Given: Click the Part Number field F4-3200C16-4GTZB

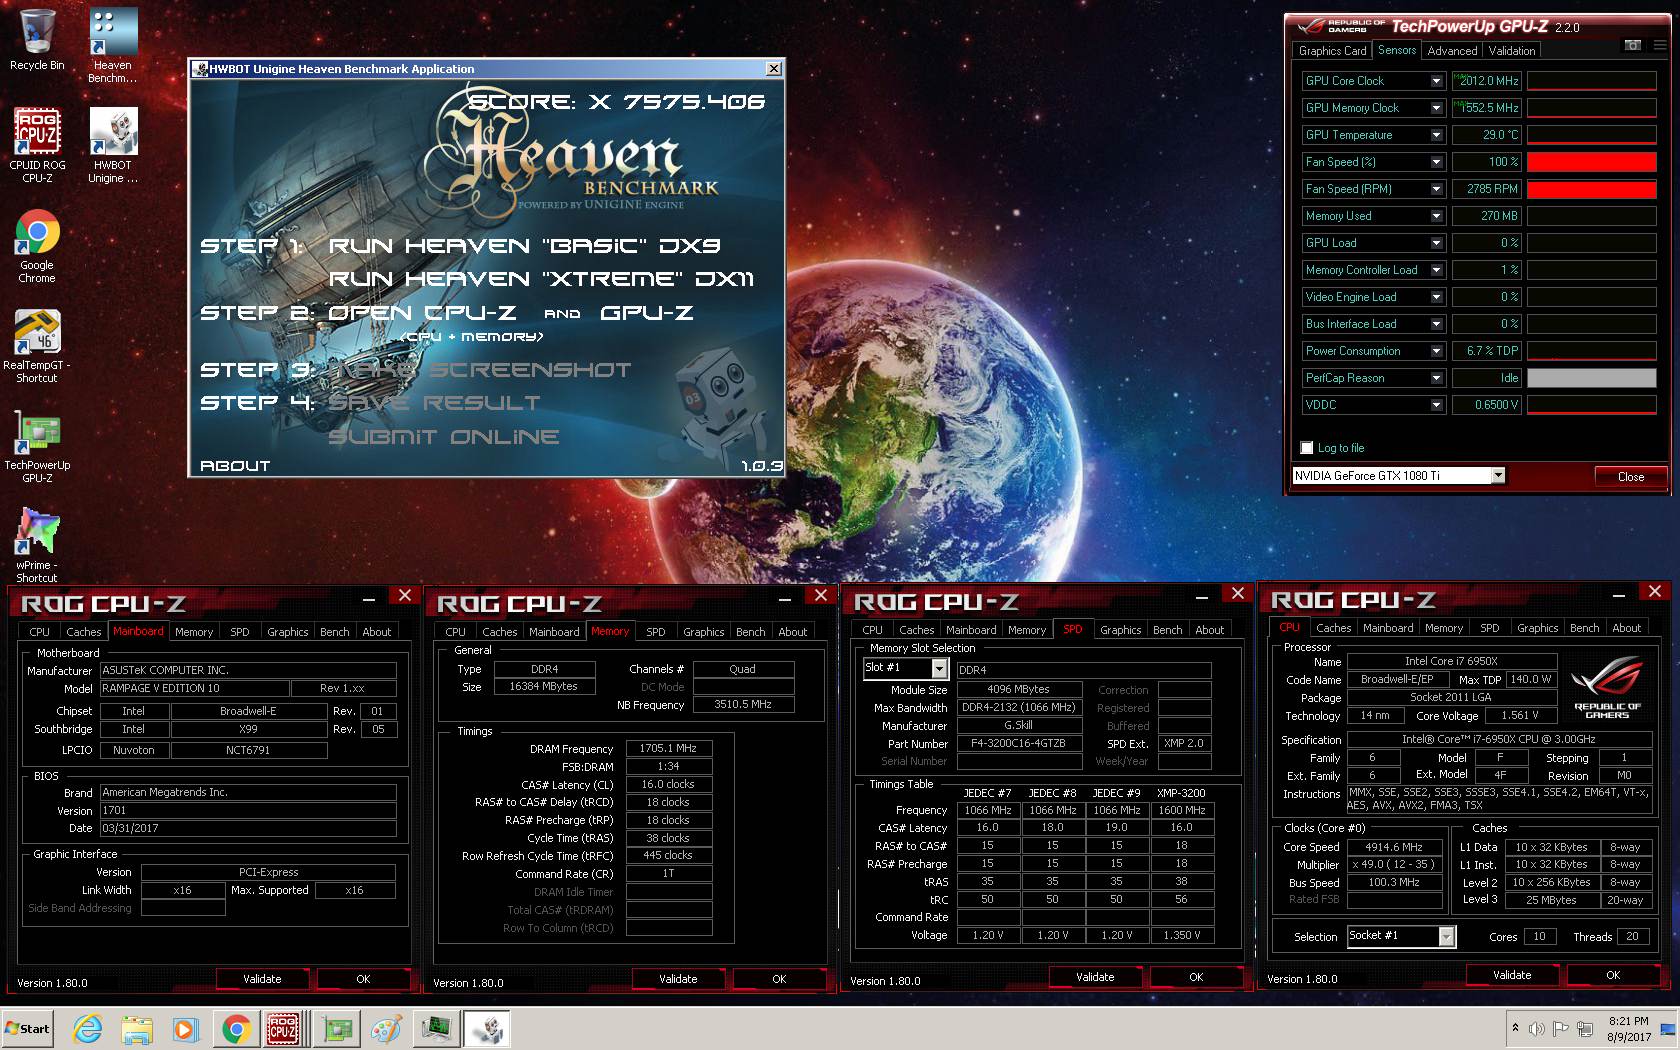Looking at the screenshot, I should tap(1019, 744).
